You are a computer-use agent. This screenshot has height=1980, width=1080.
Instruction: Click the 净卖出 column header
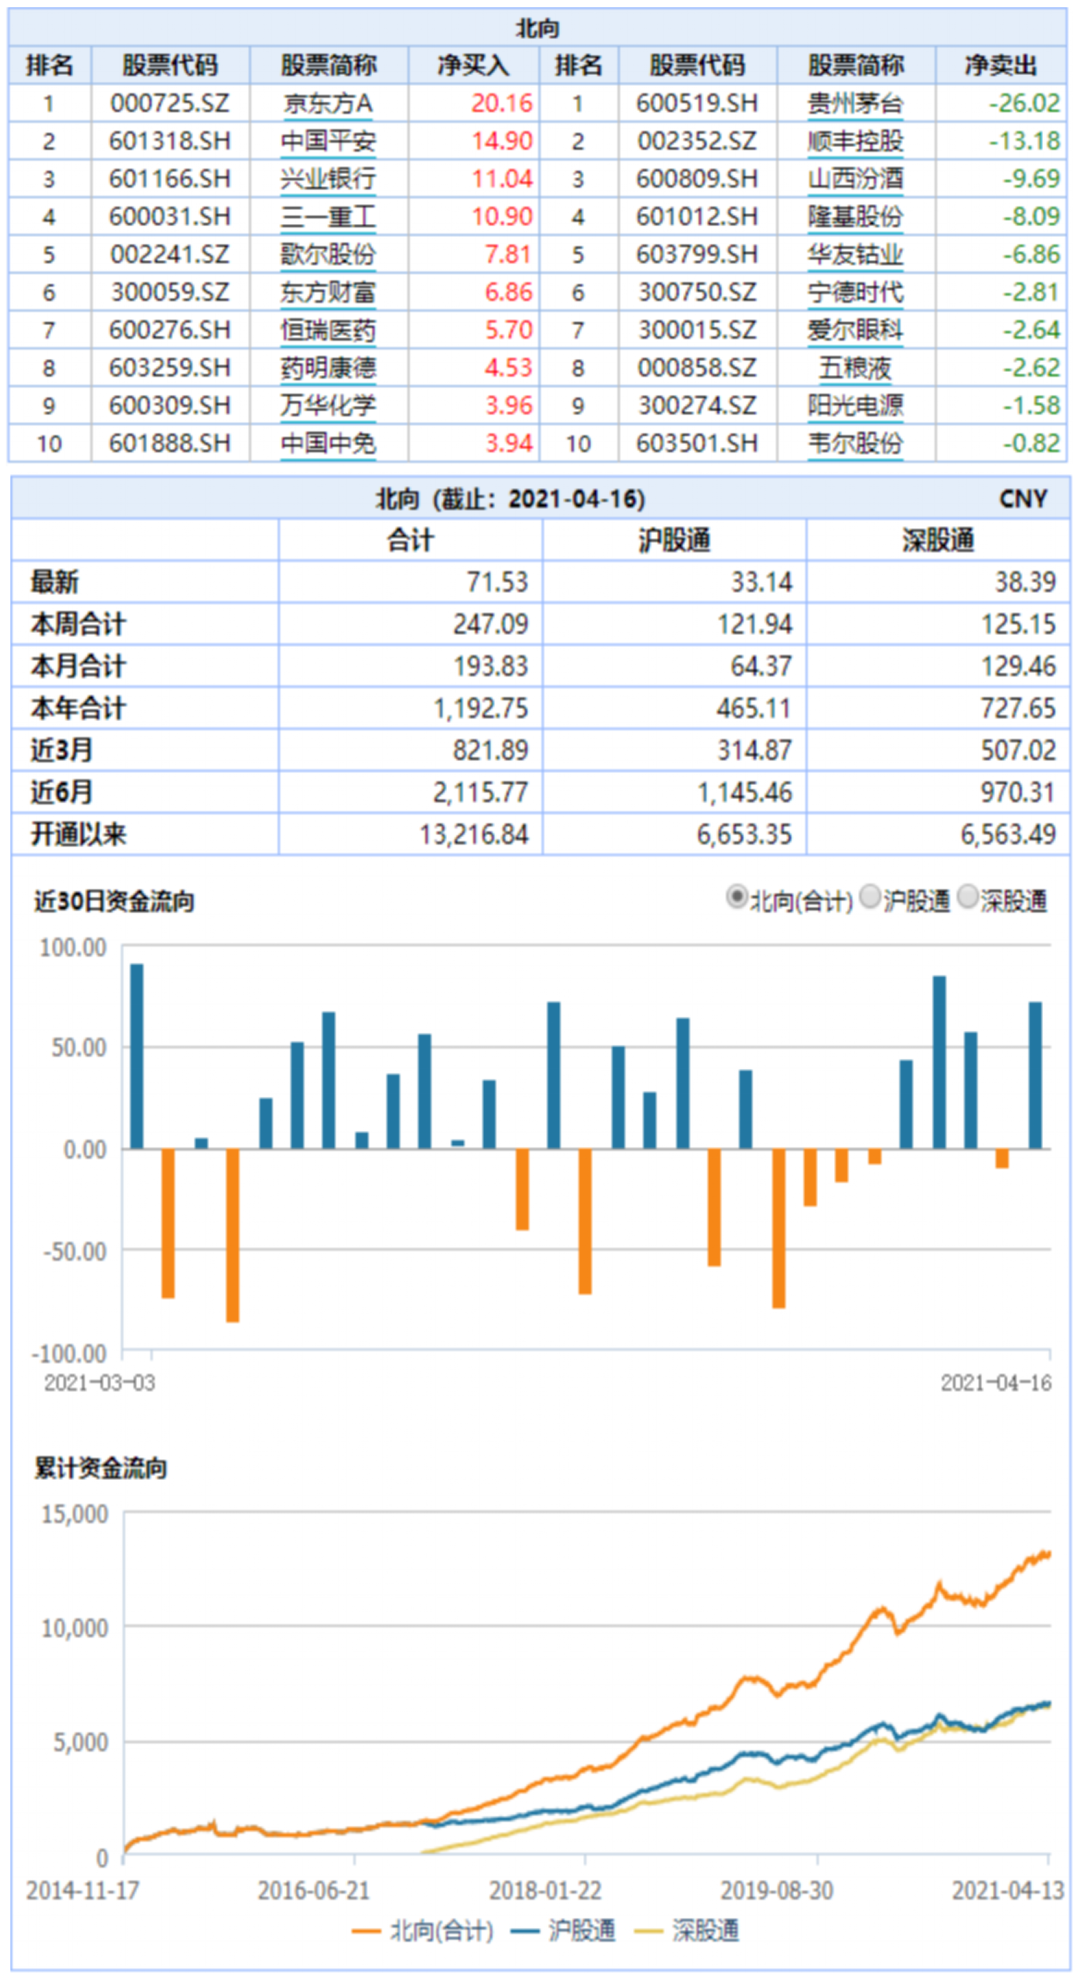pos(1001,66)
